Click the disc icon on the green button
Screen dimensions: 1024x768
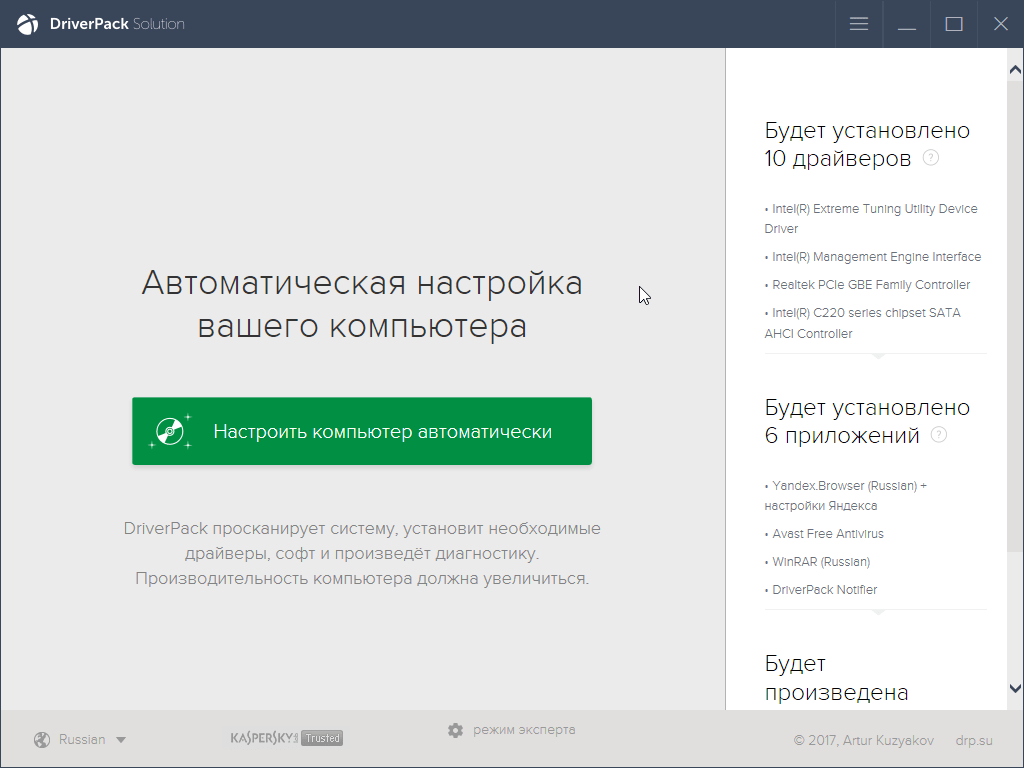[x=170, y=432]
